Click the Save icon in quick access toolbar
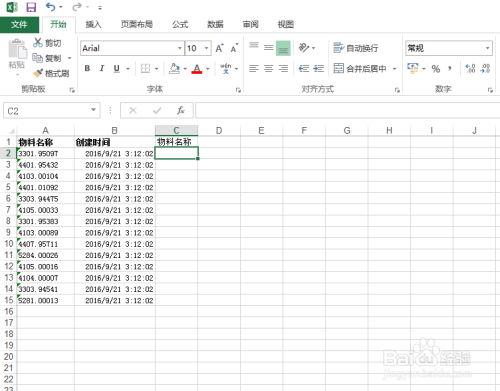 click(x=31, y=7)
